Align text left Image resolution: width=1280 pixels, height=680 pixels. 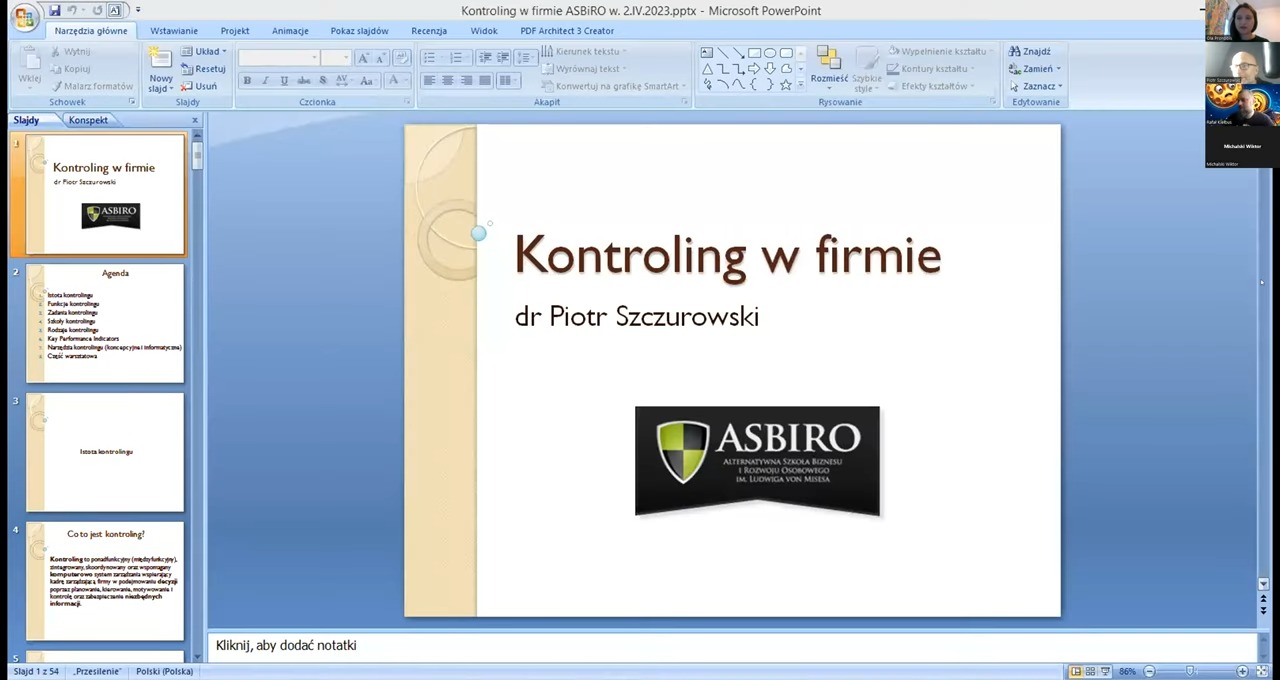[x=429, y=81]
